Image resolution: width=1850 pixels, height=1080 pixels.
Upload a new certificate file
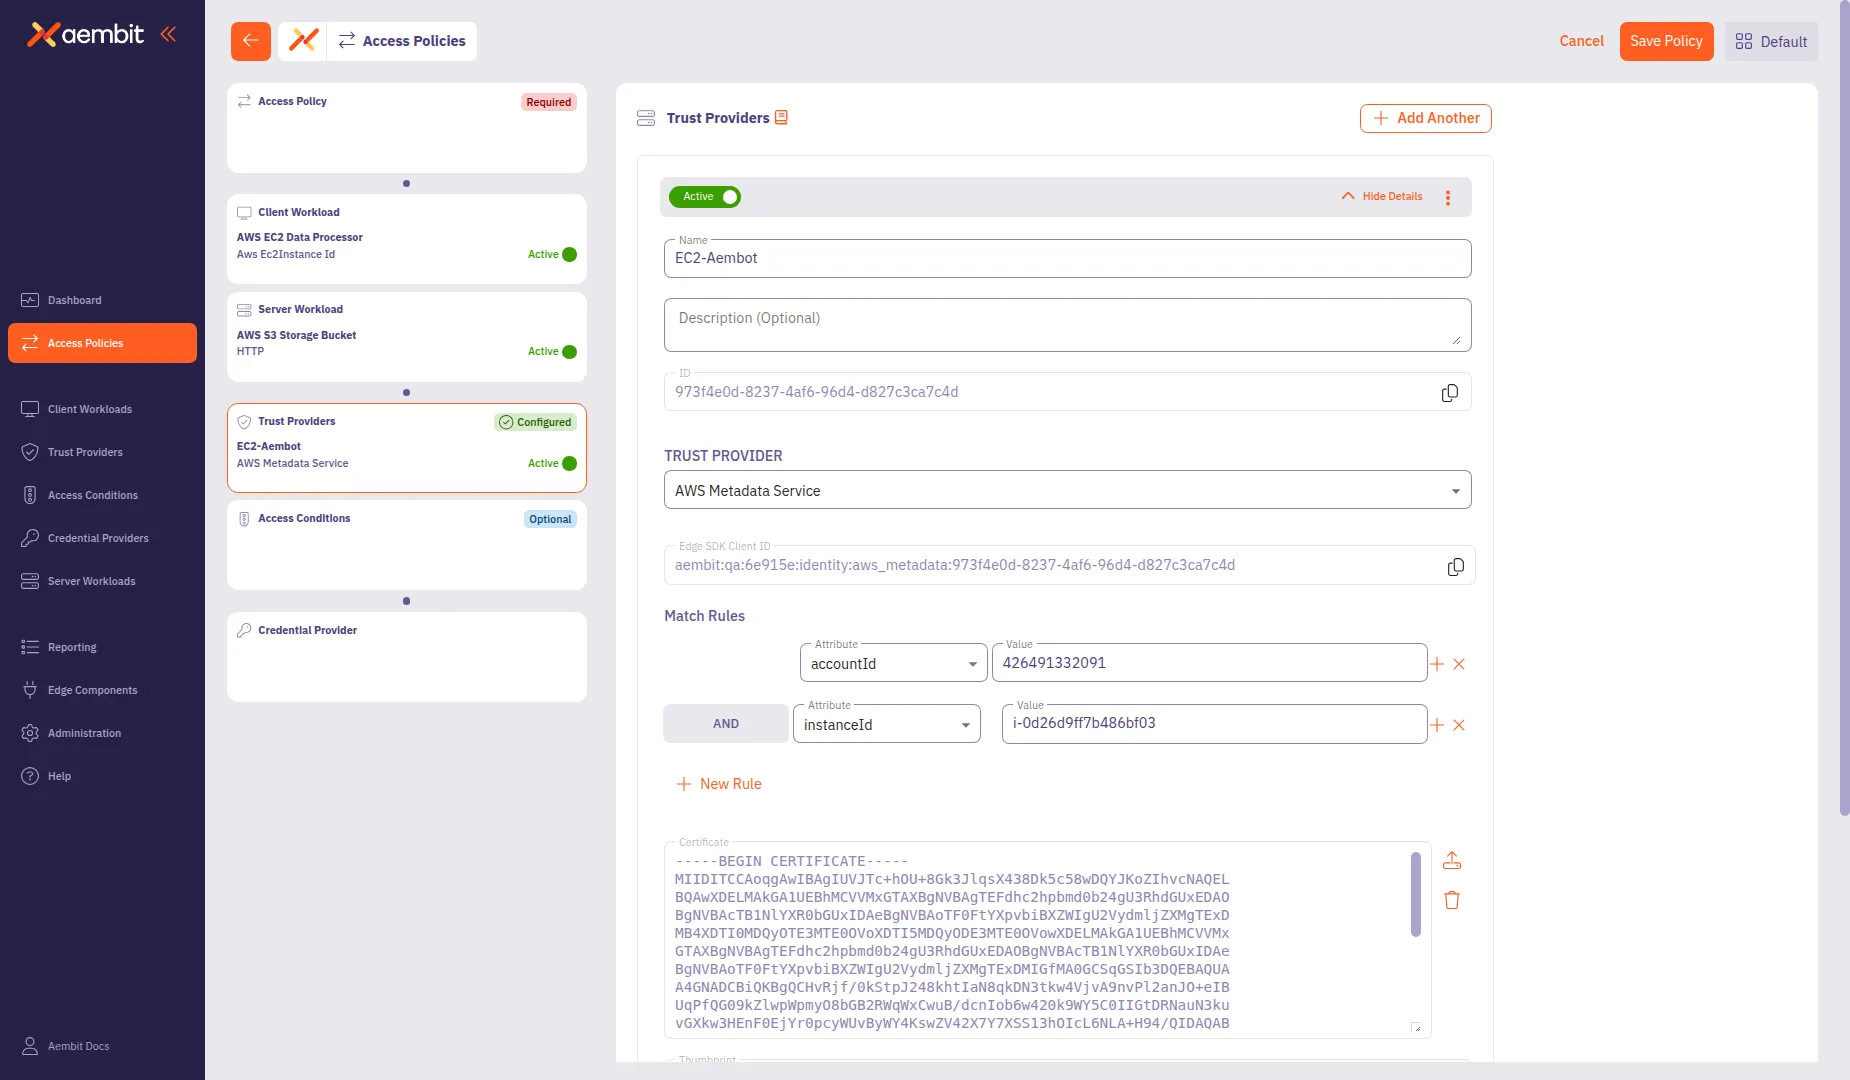(1451, 860)
